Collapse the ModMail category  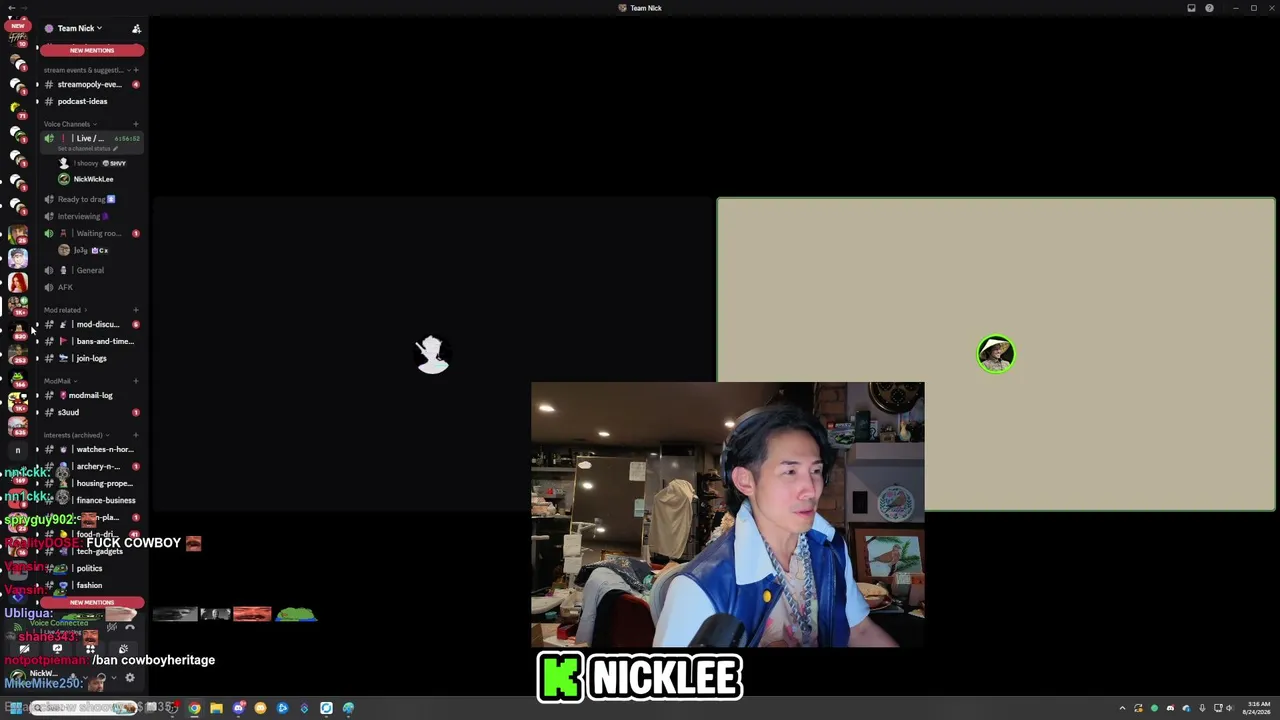coord(60,381)
